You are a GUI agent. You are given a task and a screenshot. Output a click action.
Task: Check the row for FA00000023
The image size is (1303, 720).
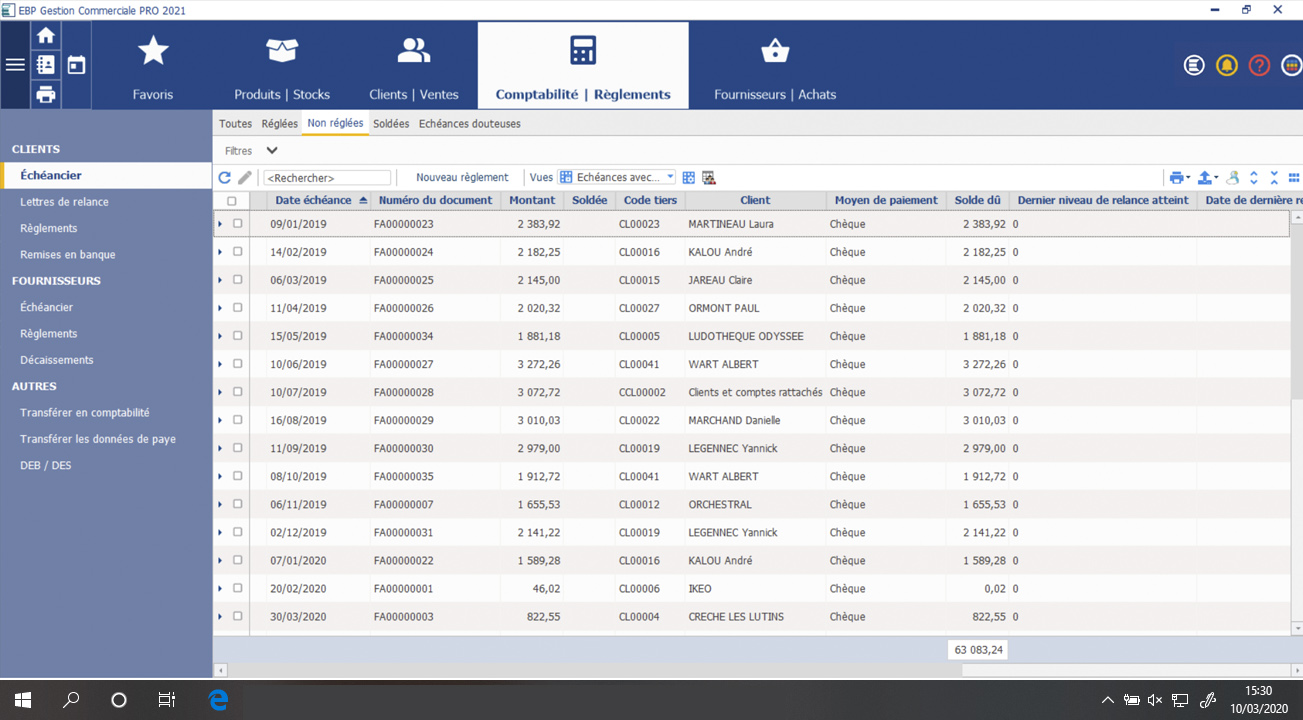pyautogui.click(x=238, y=224)
